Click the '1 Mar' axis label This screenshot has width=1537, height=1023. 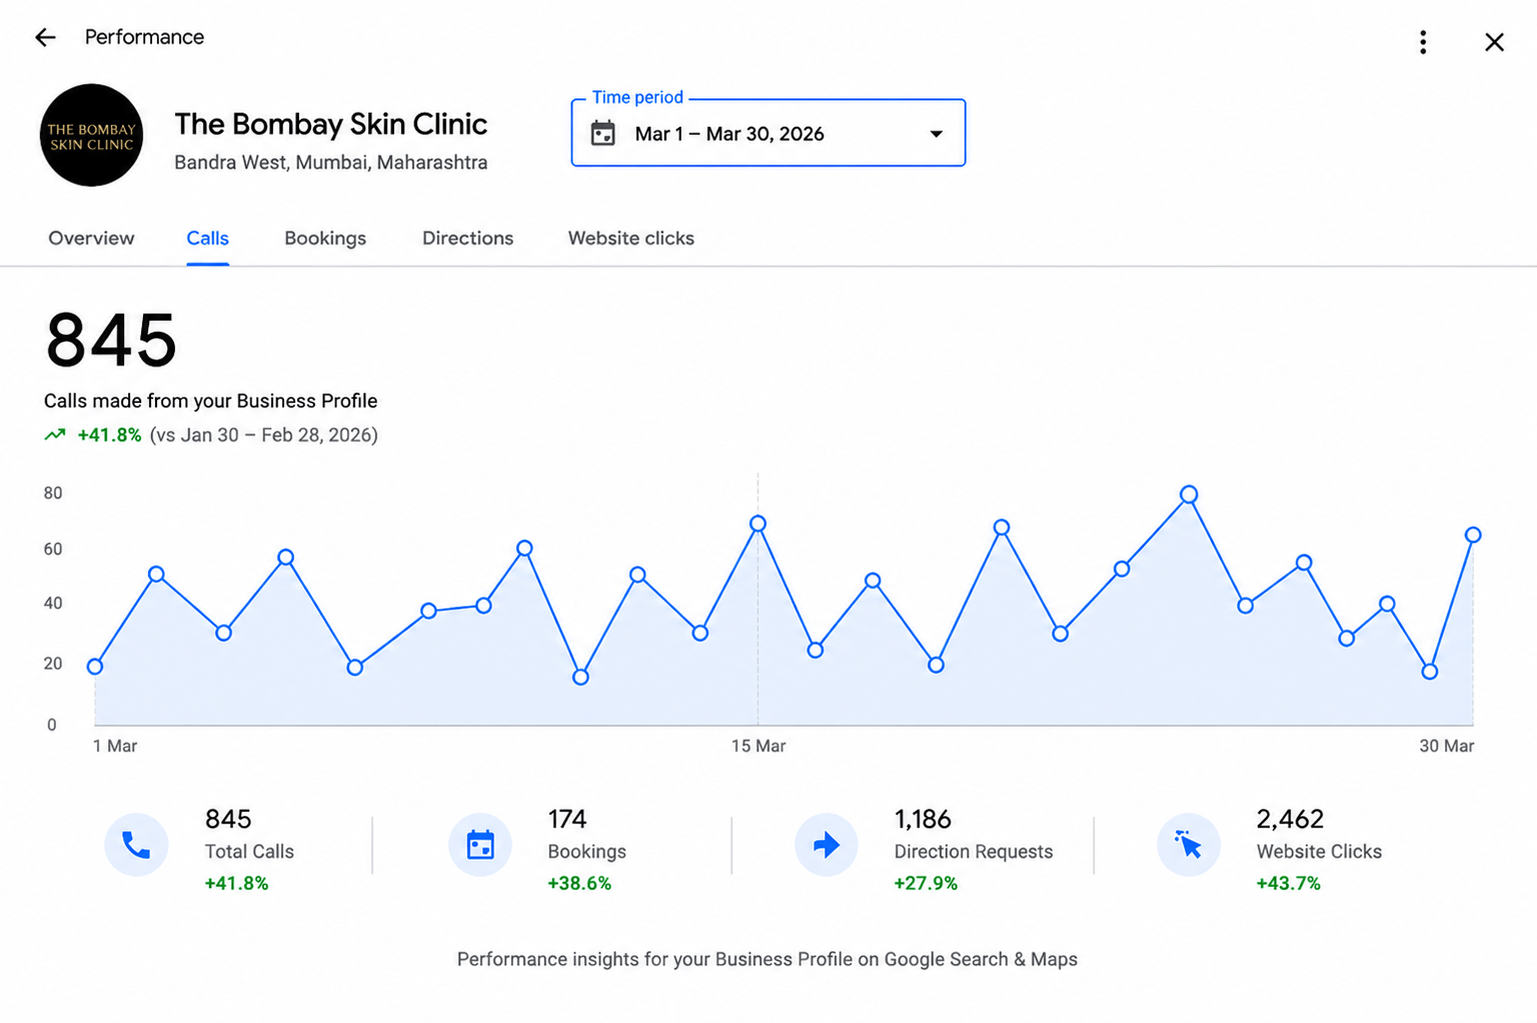tap(115, 746)
